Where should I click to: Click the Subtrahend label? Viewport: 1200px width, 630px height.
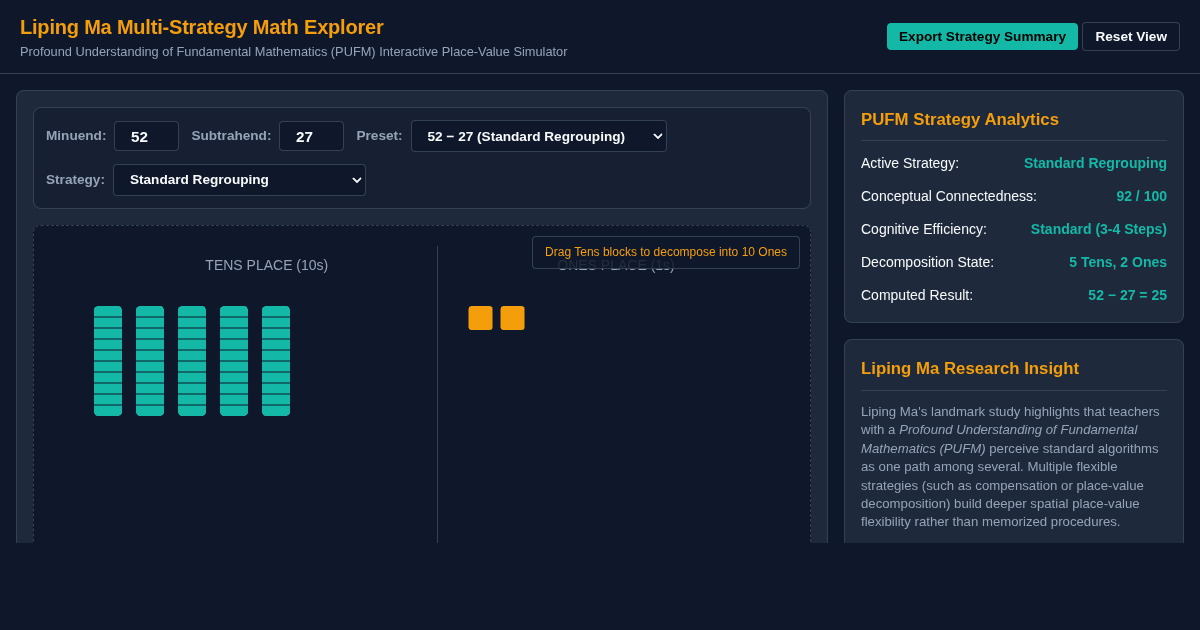[231, 136]
